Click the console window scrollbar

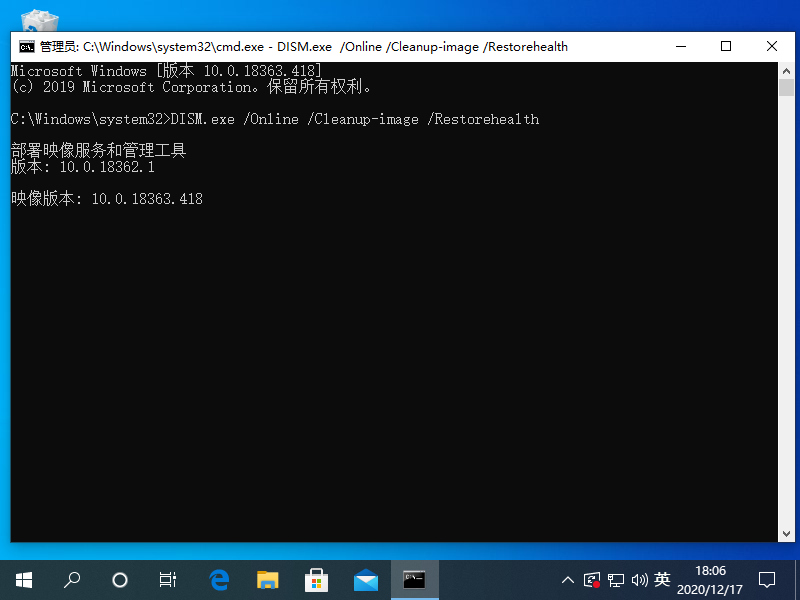point(788,300)
